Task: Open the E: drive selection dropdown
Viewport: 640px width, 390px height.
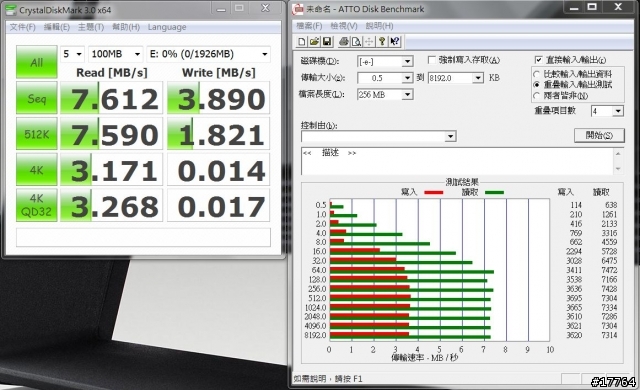Action: click(208, 54)
